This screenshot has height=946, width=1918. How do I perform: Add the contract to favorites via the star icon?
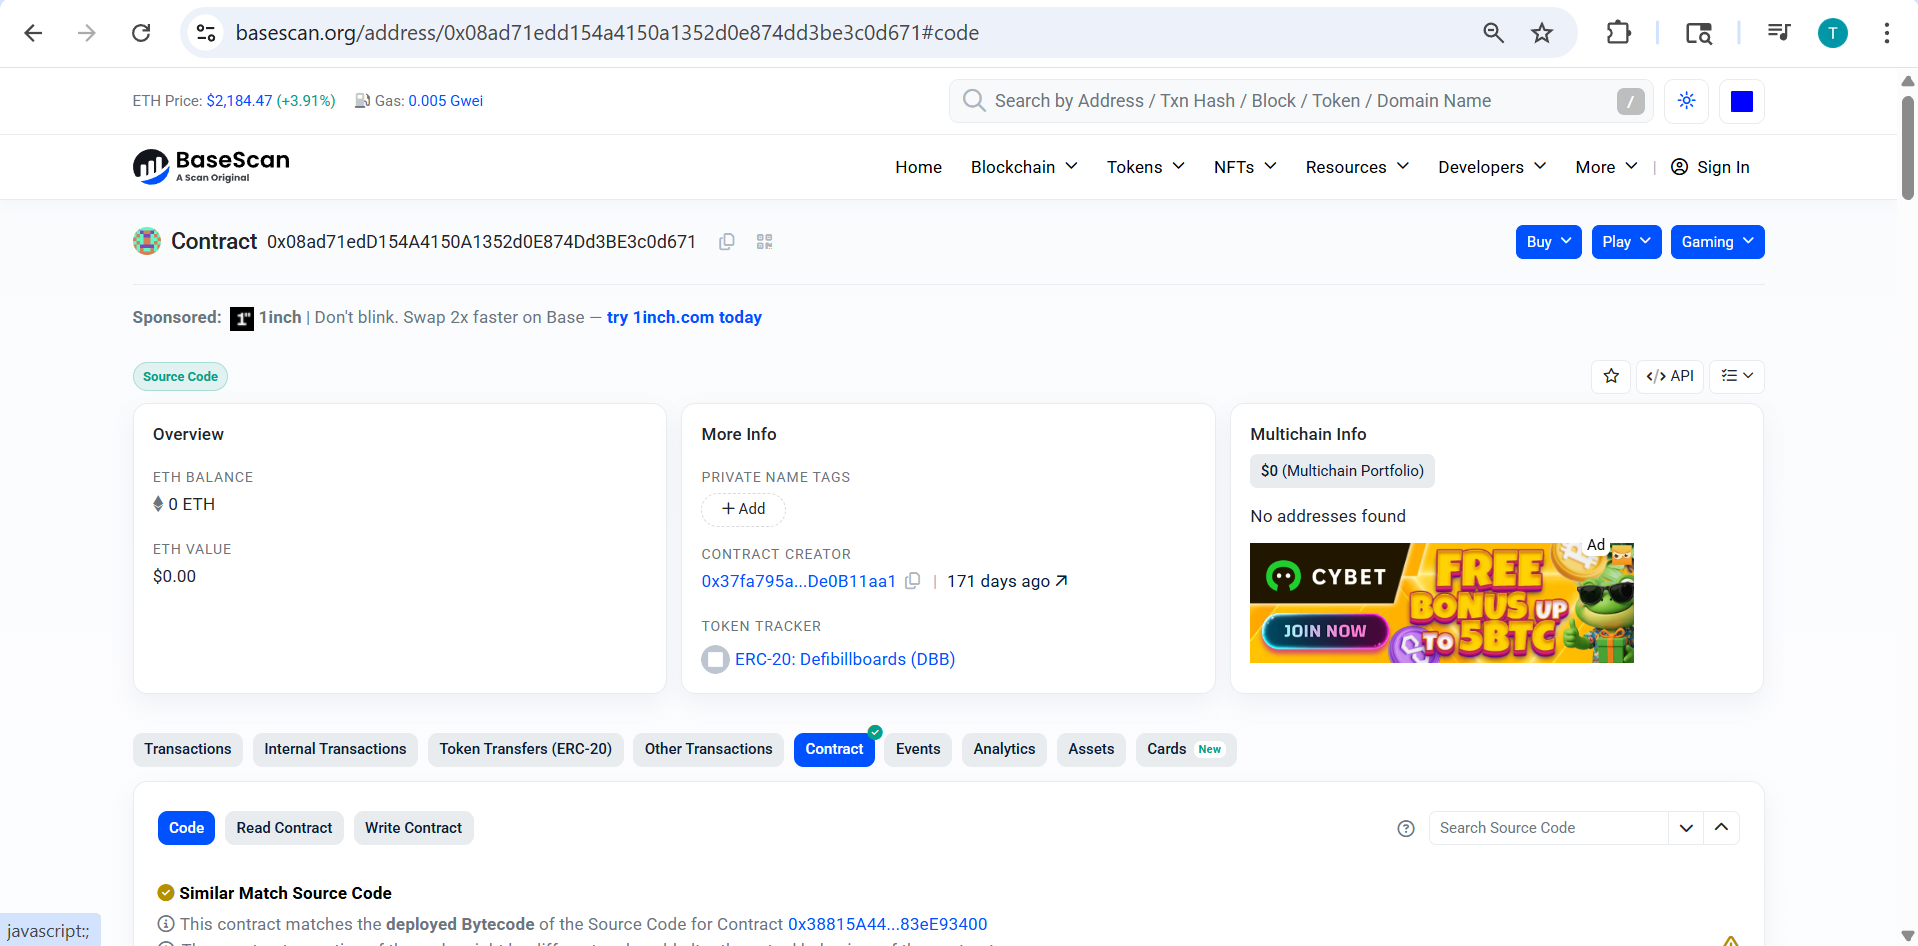1611,376
